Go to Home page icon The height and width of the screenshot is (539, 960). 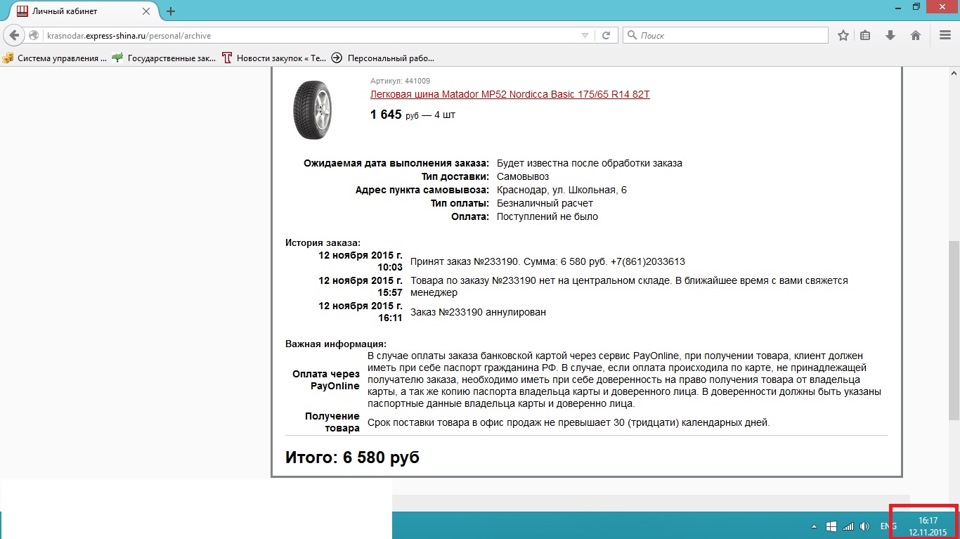[915, 36]
